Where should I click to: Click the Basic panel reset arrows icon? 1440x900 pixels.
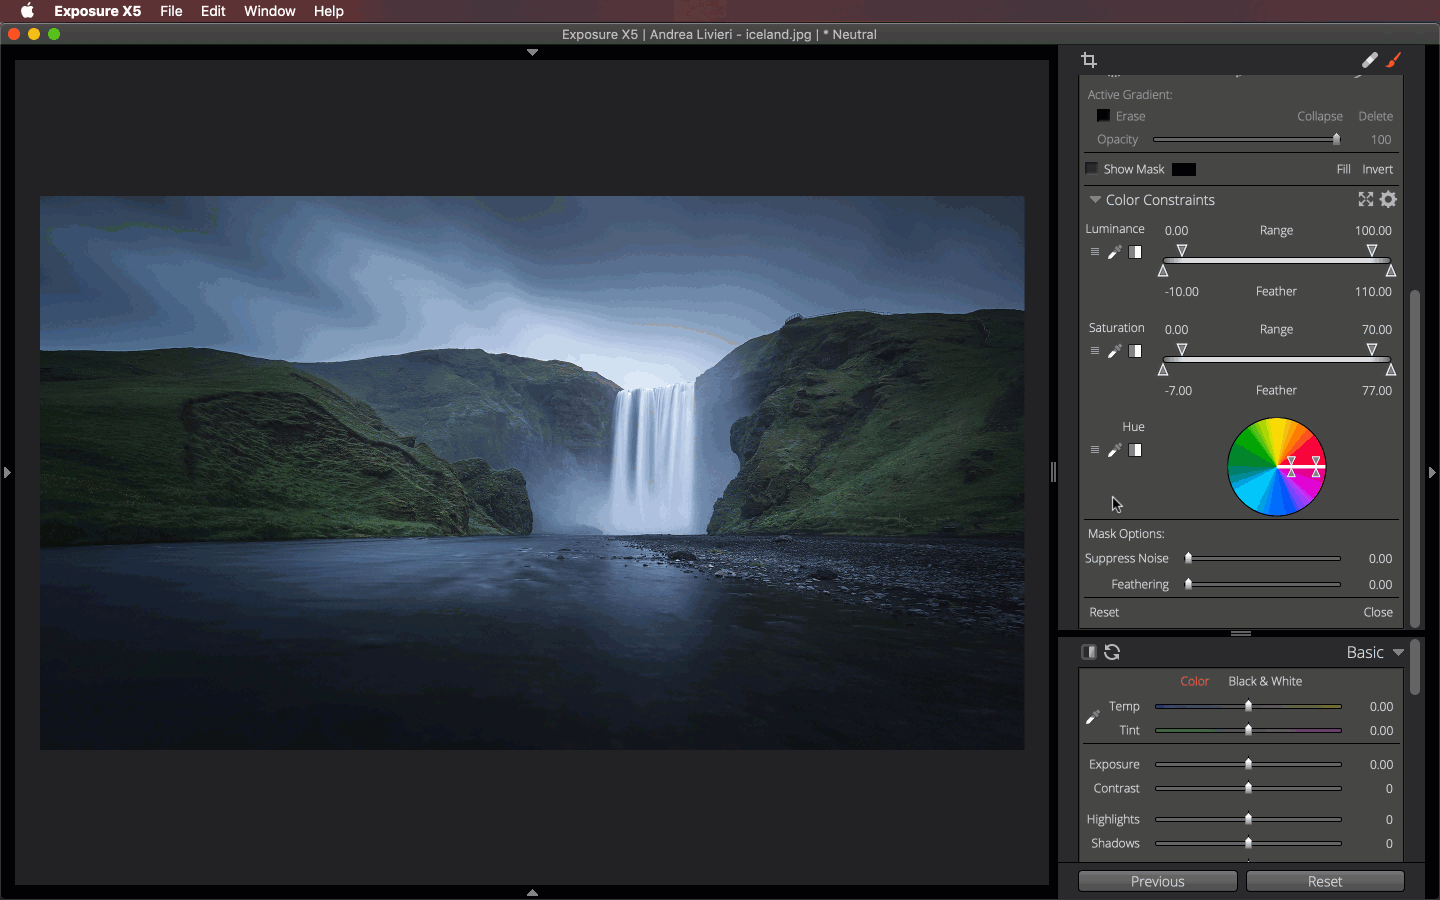[1112, 652]
